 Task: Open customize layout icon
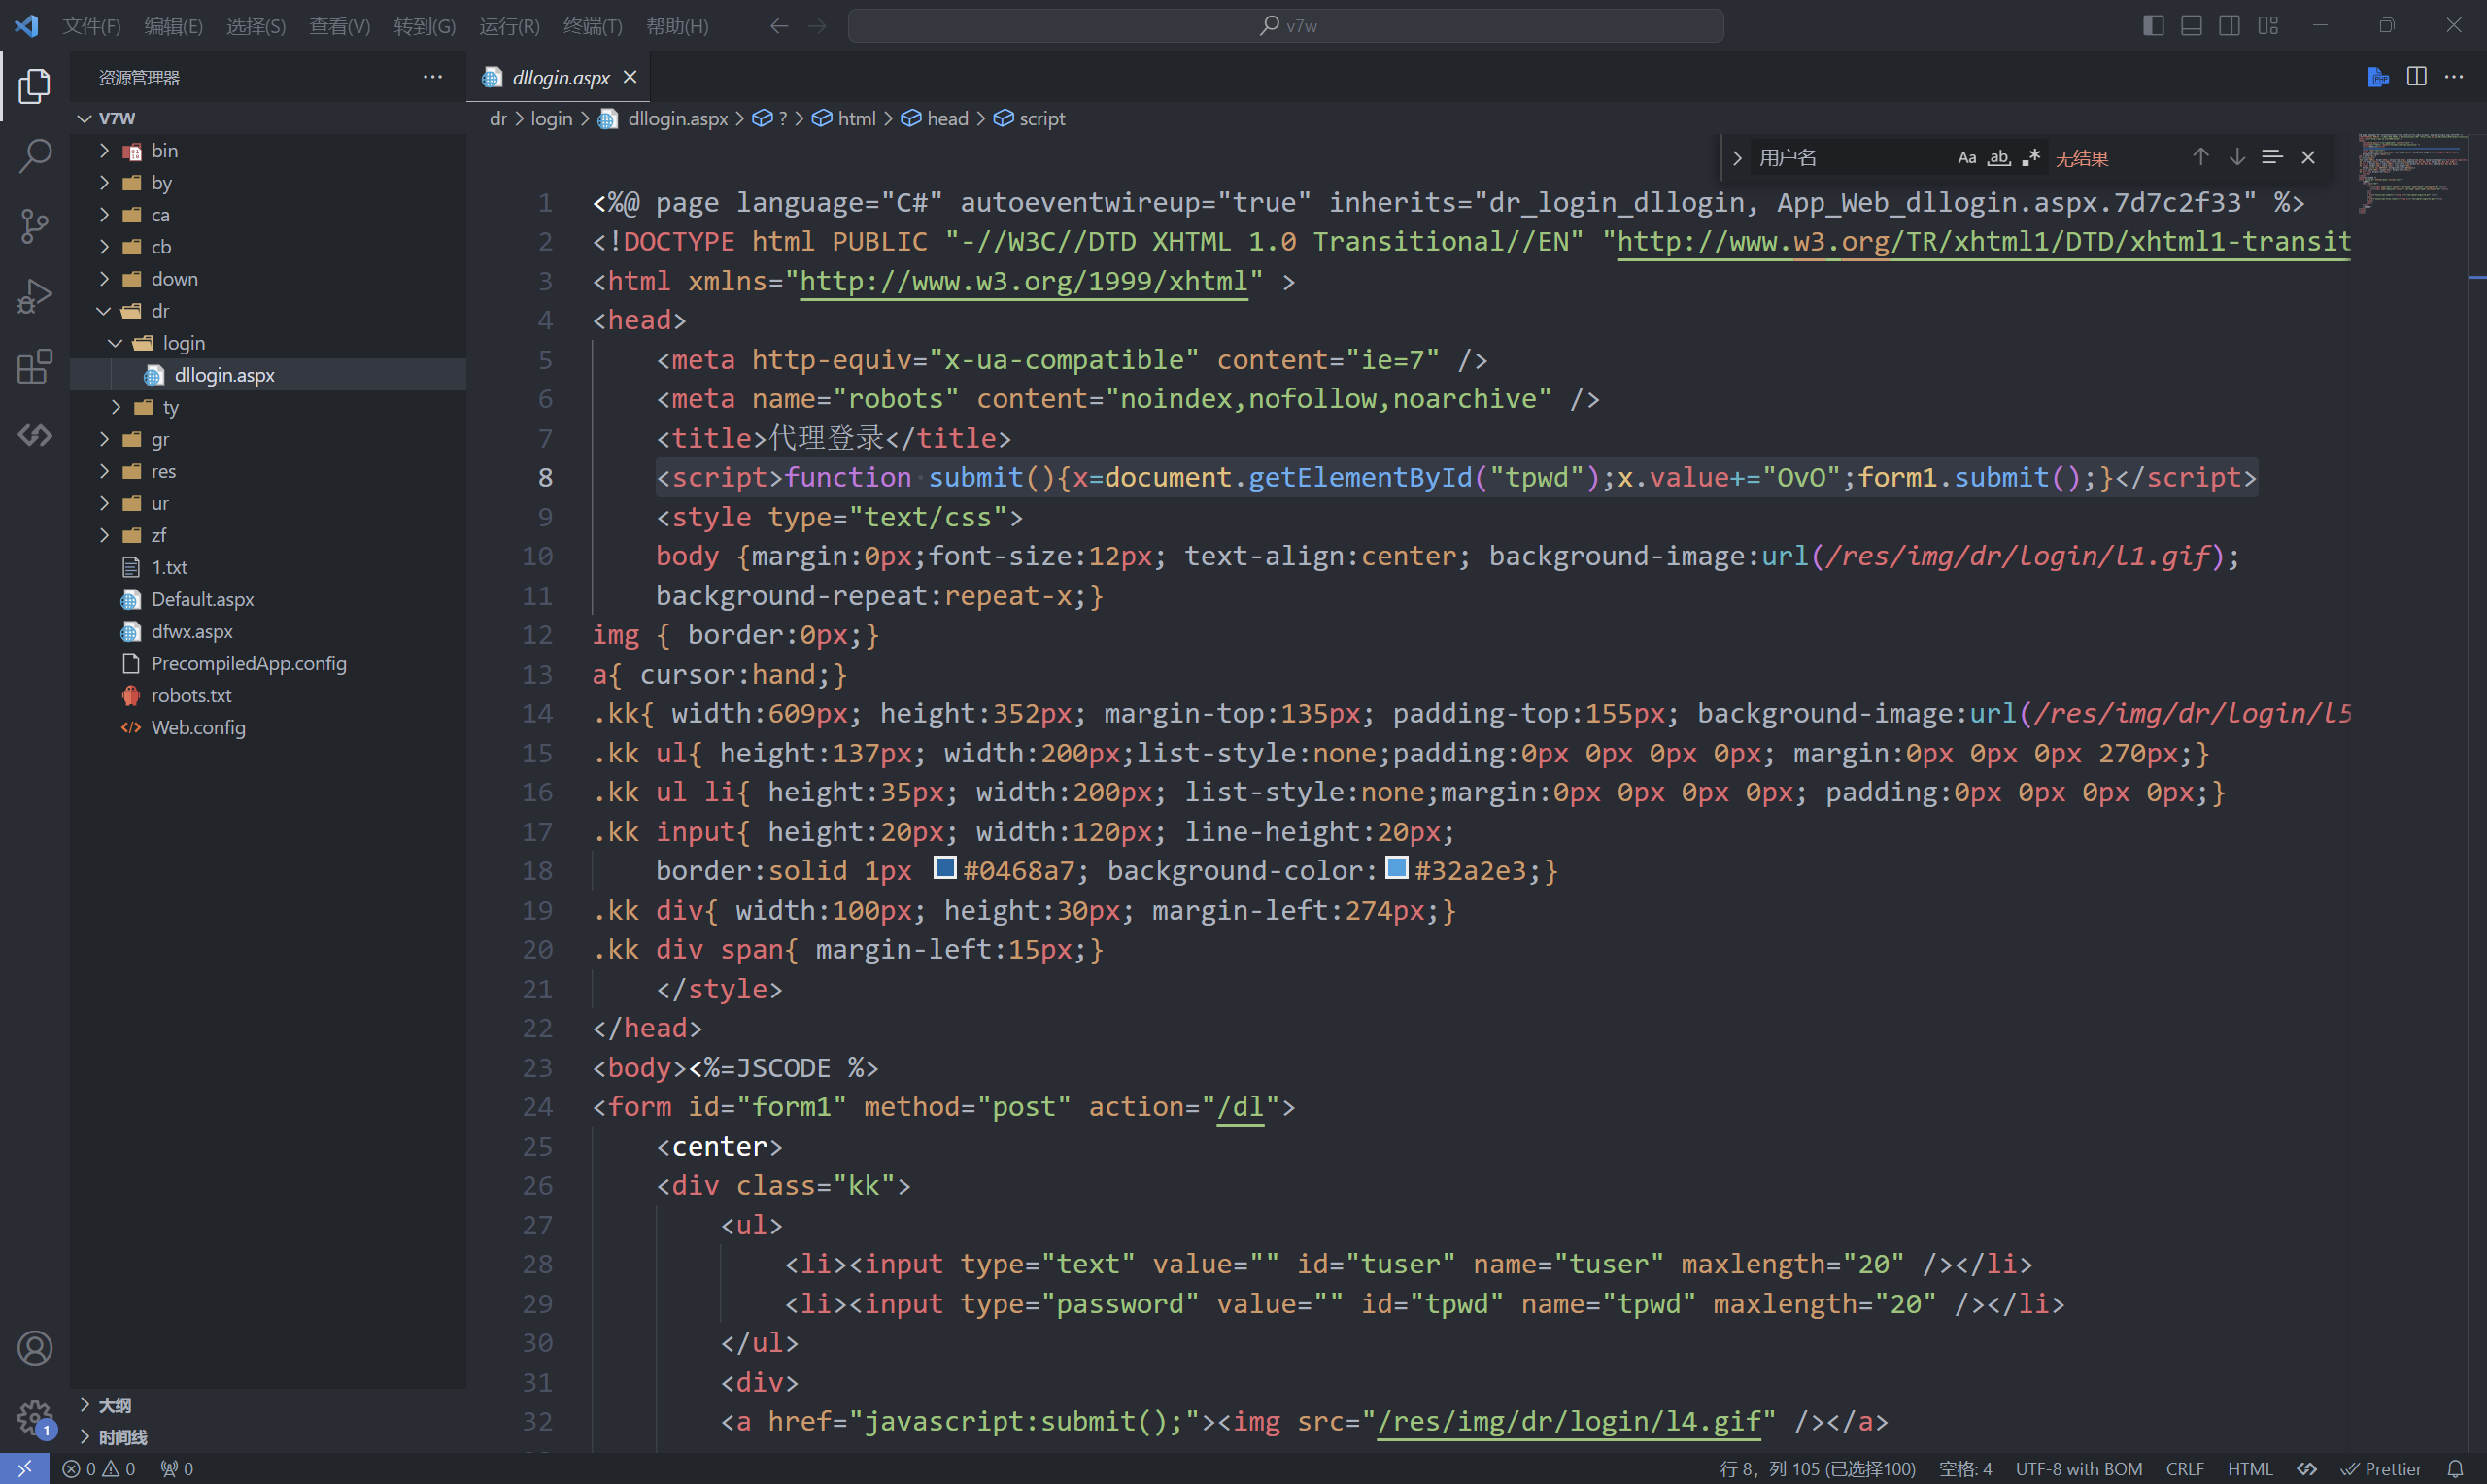pyautogui.click(x=2268, y=25)
